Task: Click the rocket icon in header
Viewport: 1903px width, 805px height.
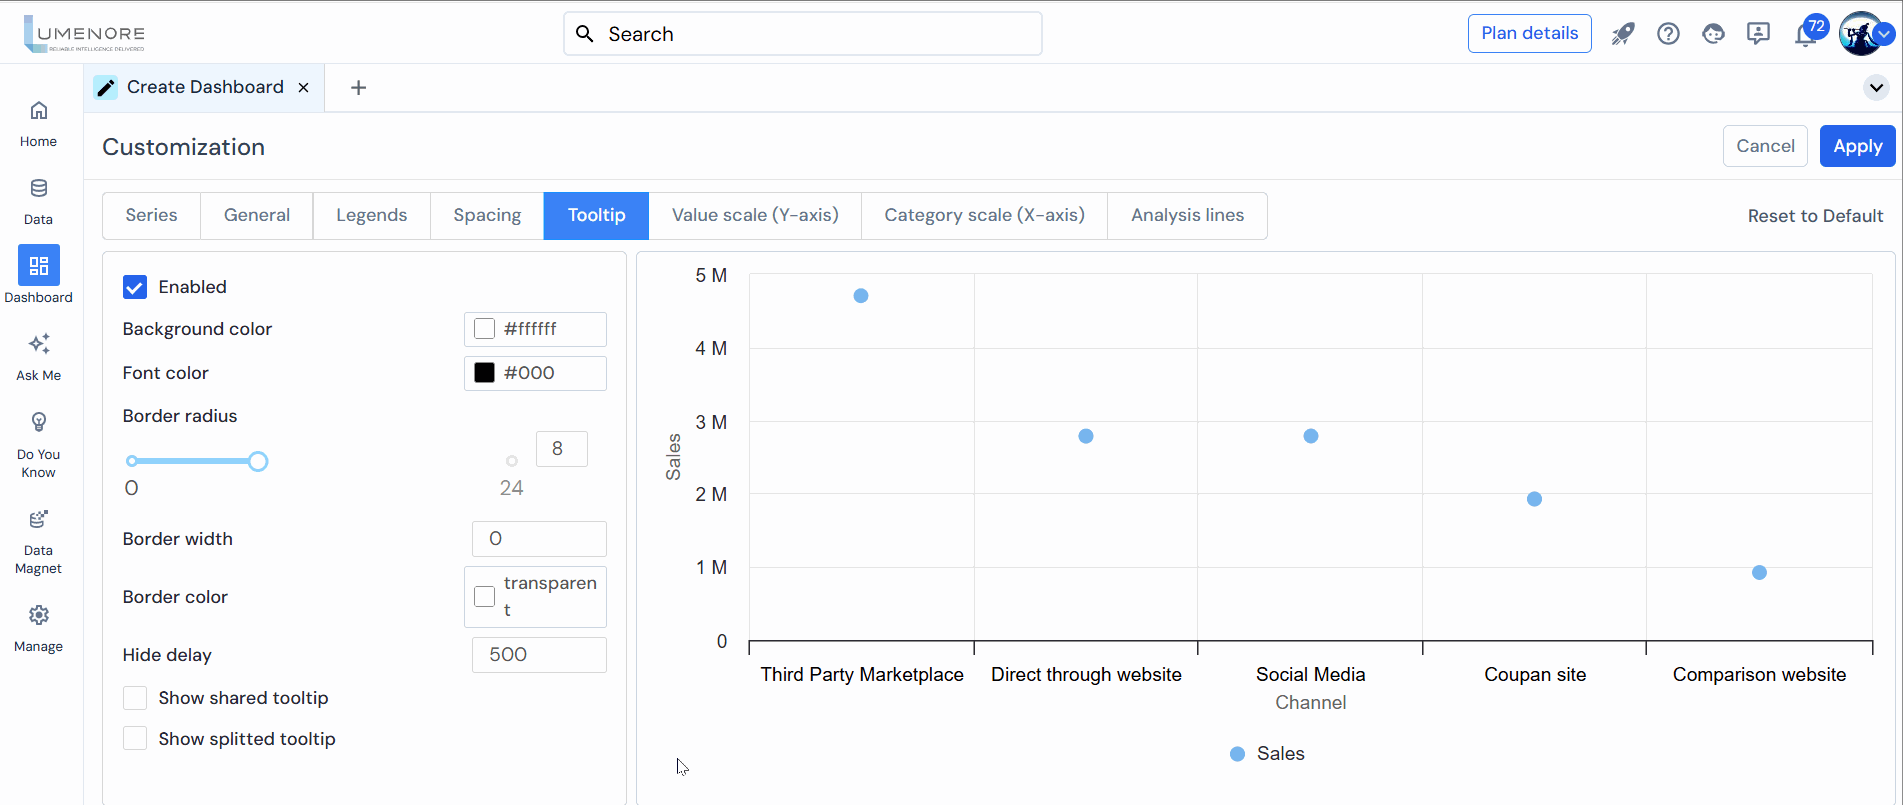Action: [1622, 34]
